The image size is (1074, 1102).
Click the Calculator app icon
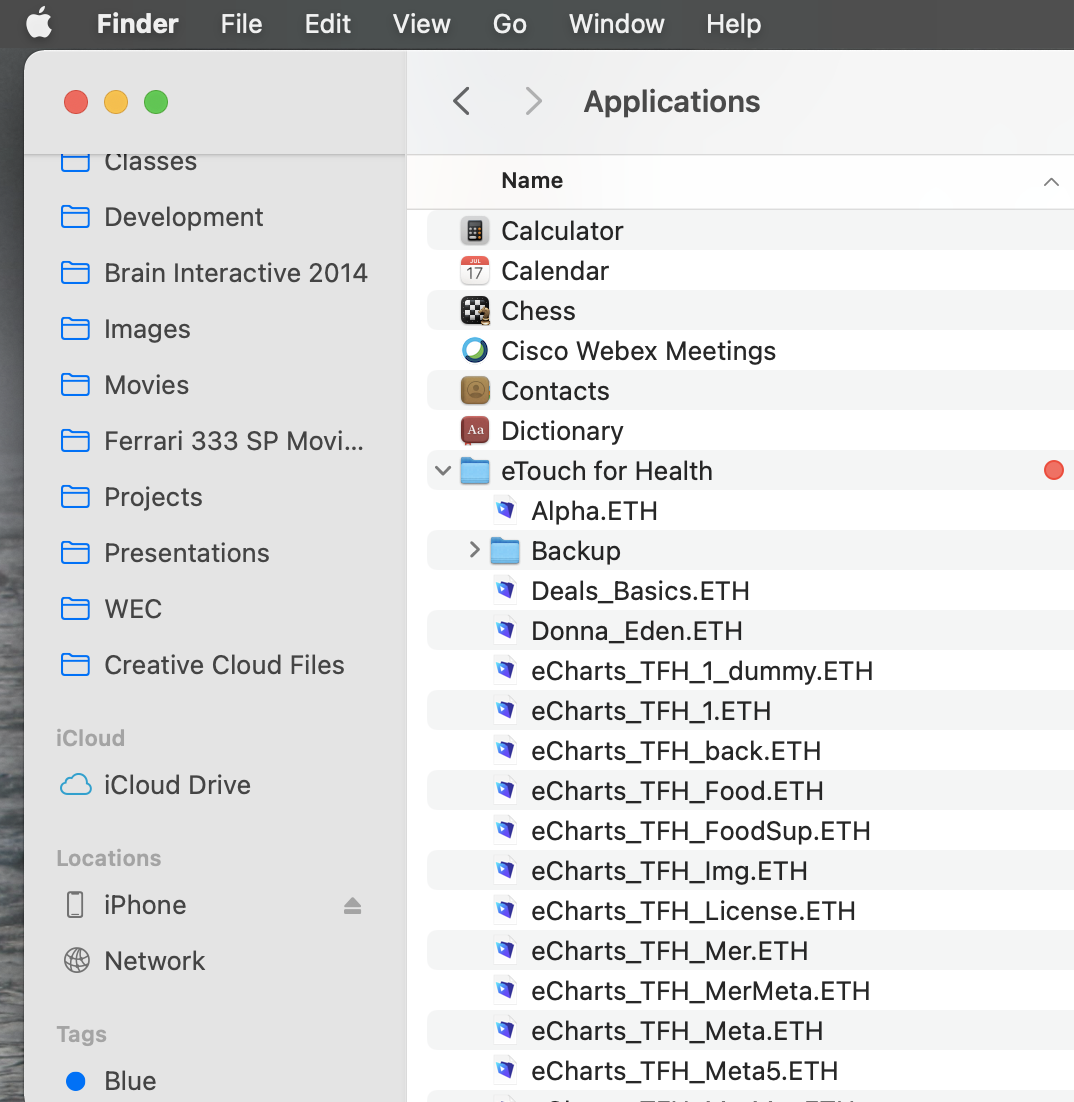click(x=475, y=231)
